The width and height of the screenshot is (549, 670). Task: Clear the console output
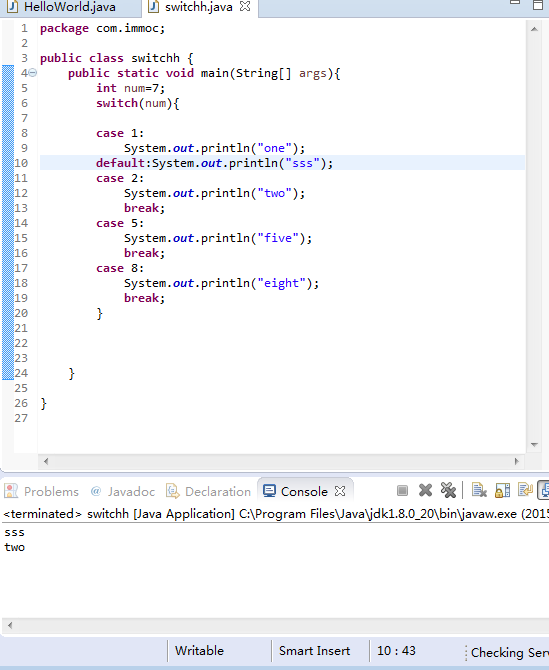click(x=479, y=491)
